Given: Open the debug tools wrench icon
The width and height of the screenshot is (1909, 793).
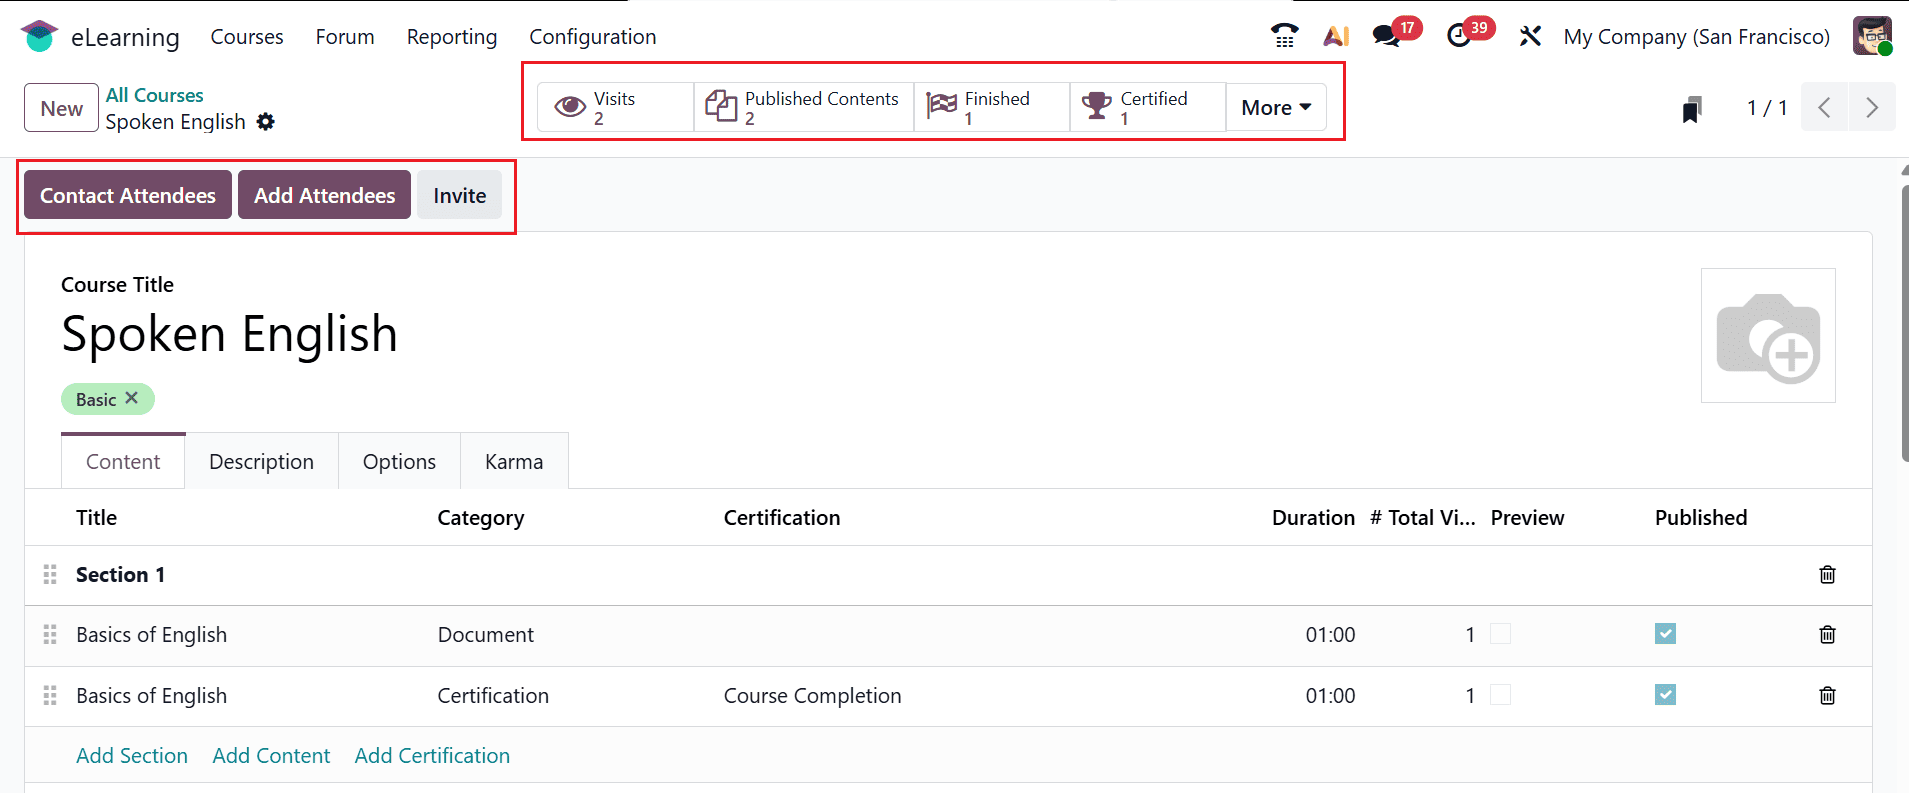Looking at the screenshot, I should tap(1530, 36).
